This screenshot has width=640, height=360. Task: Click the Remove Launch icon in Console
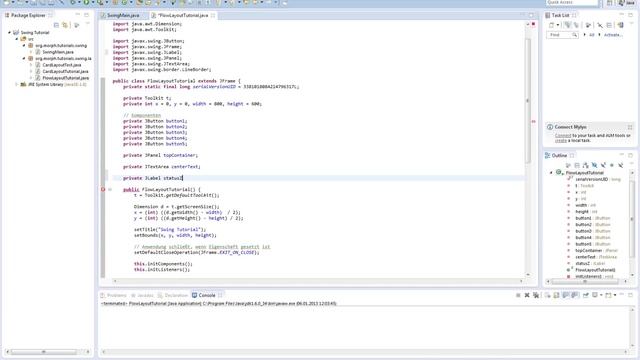pos(527,295)
